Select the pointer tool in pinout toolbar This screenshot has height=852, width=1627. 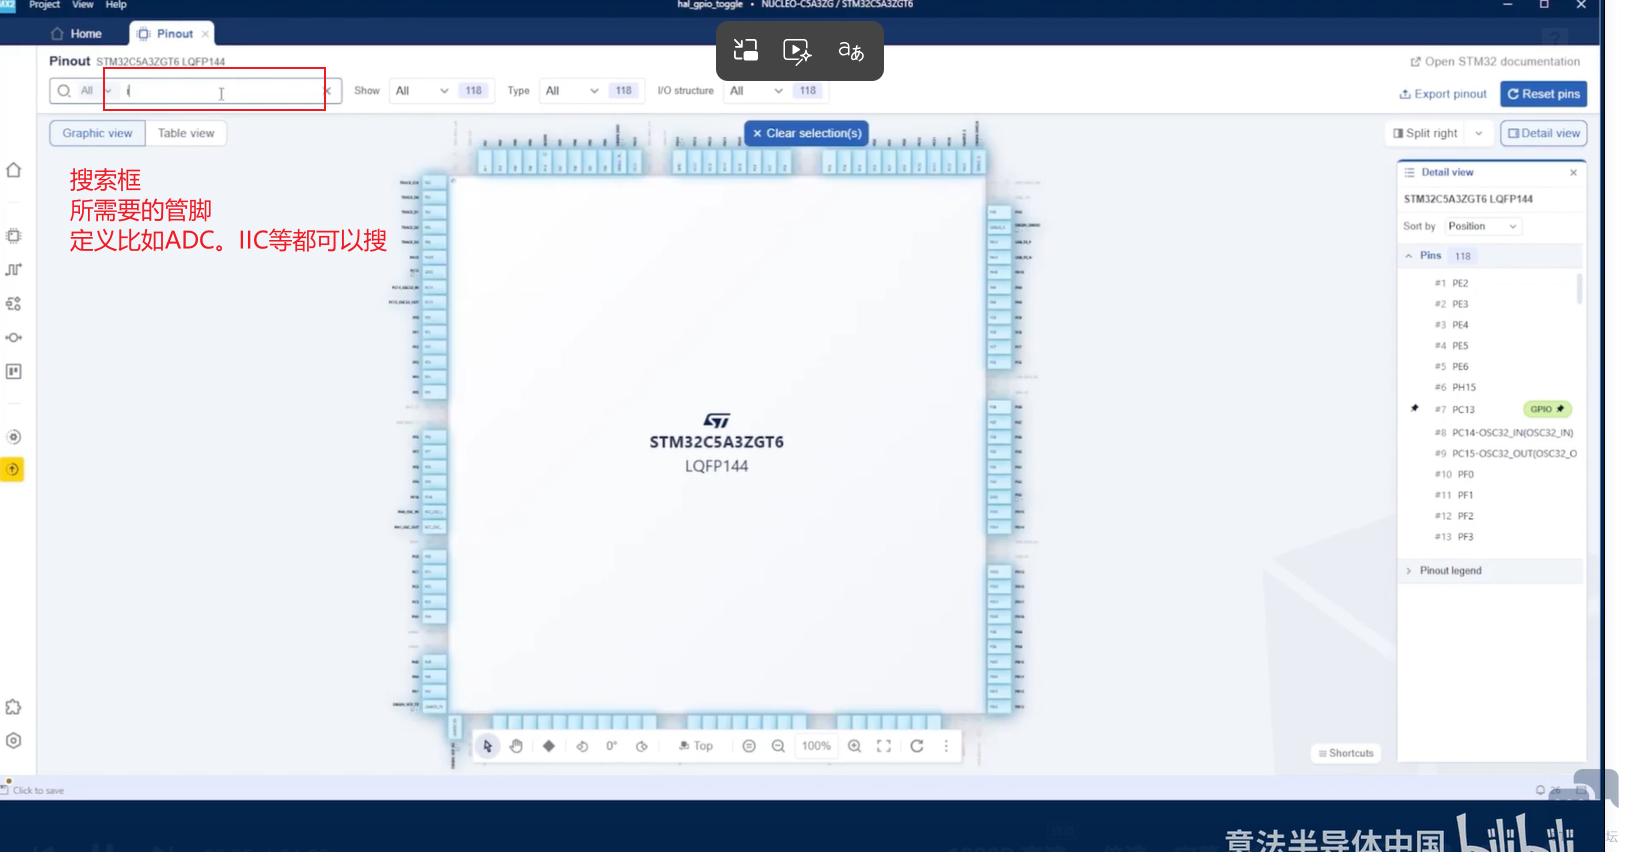[487, 746]
